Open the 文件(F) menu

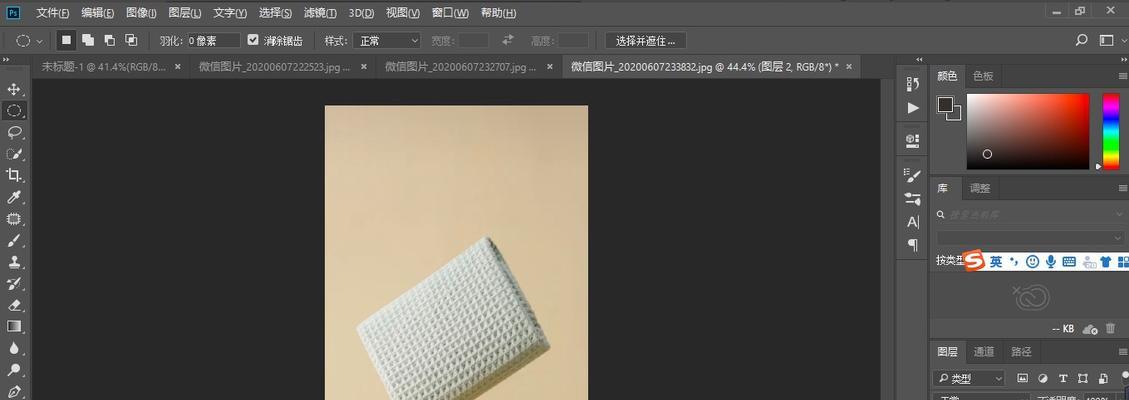pos(53,13)
